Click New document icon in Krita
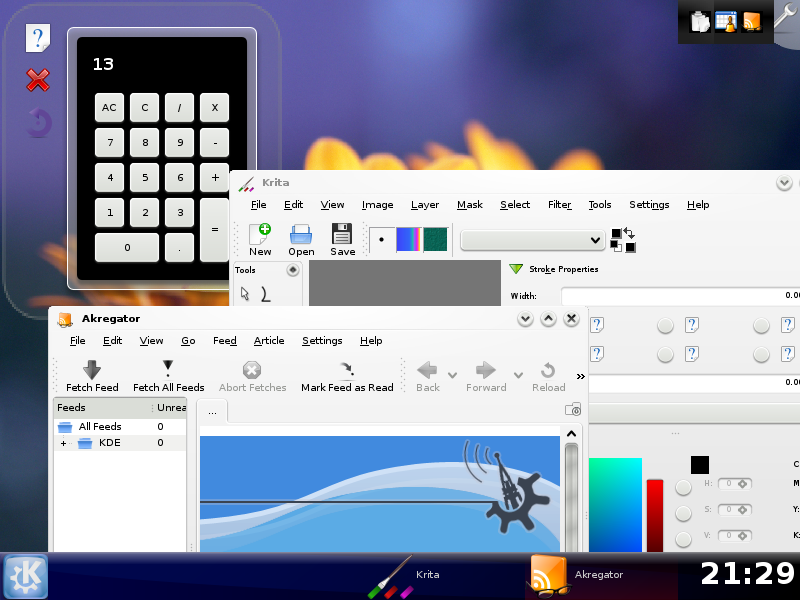The height and width of the screenshot is (600, 800). click(x=260, y=240)
